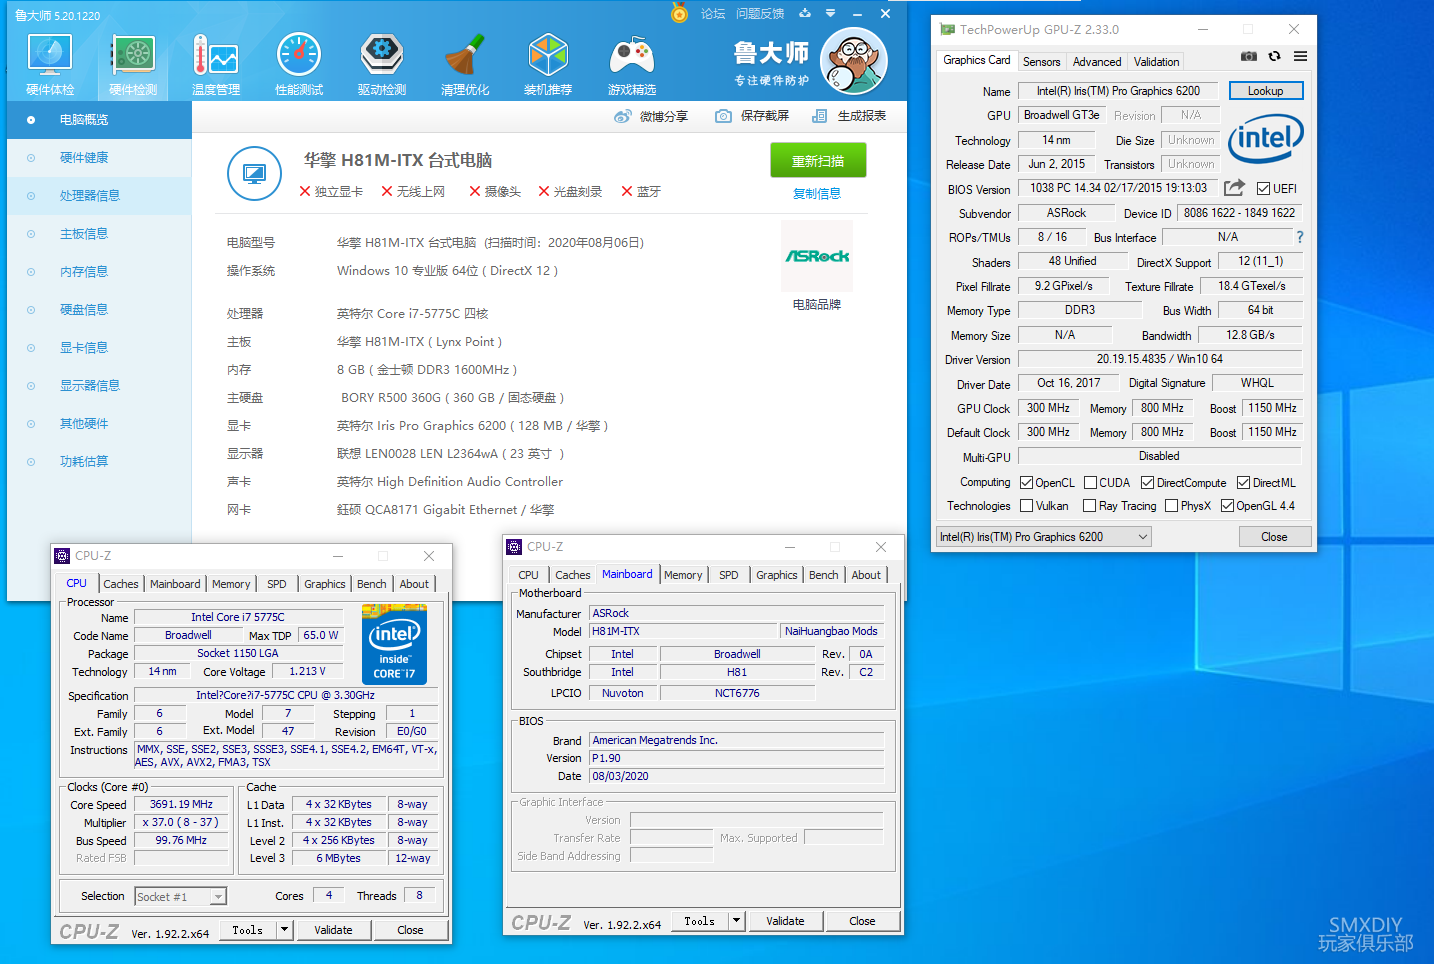Click Validate in Mainboard CPU-Z window

pos(785,921)
